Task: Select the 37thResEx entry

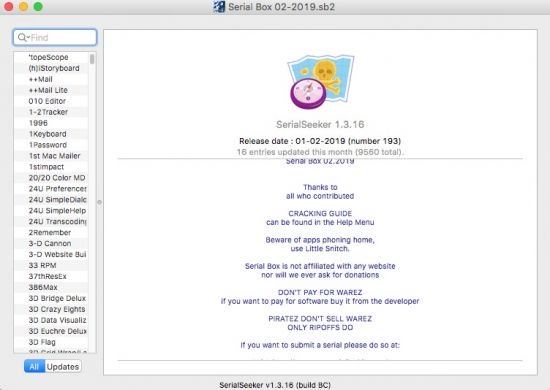Action: pyautogui.click(x=51, y=276)
